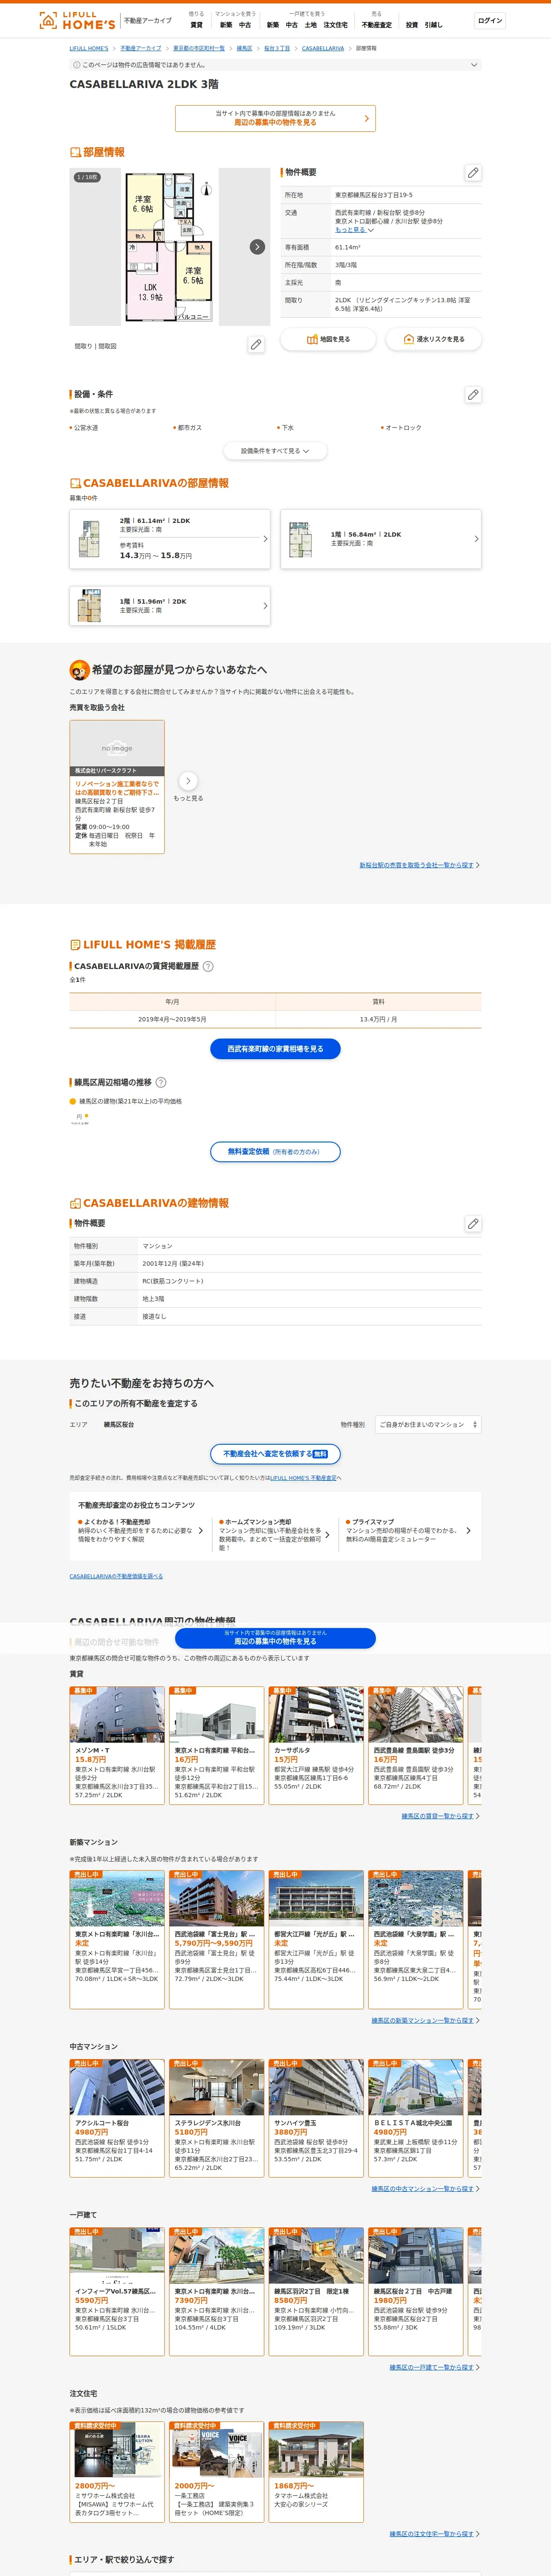
Task: Click LIFULL HOME'S 不動産査定 text link
Action: tap(303, 1478)
